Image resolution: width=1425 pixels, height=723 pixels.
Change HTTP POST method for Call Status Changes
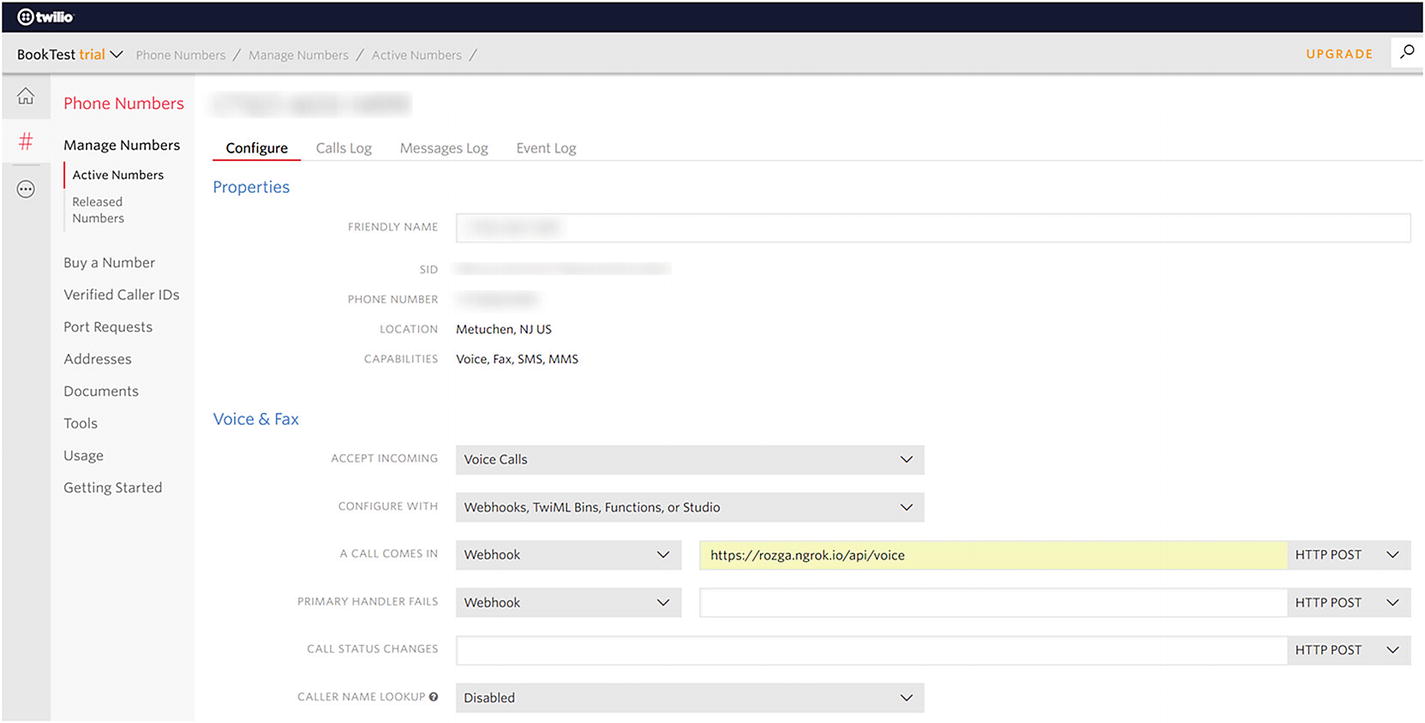click(x=1348, y=650)
